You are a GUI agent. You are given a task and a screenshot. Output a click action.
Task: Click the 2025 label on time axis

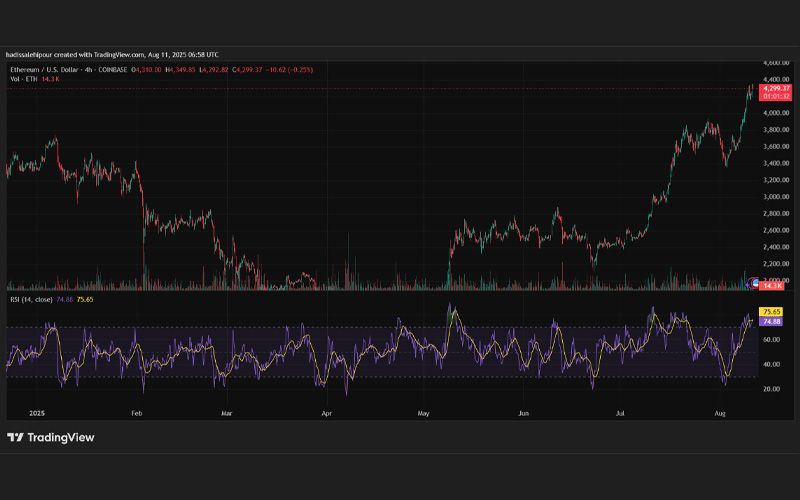tap(37, 413)
